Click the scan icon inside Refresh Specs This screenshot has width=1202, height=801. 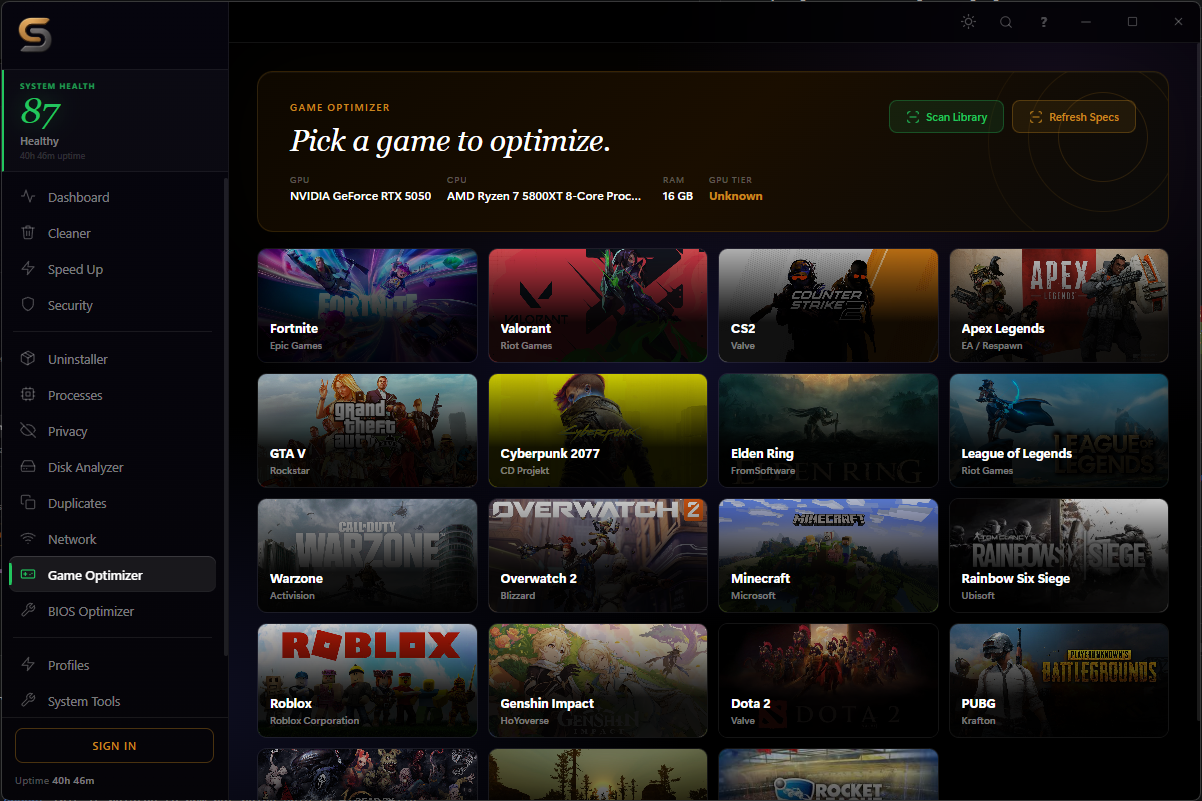1035,117
